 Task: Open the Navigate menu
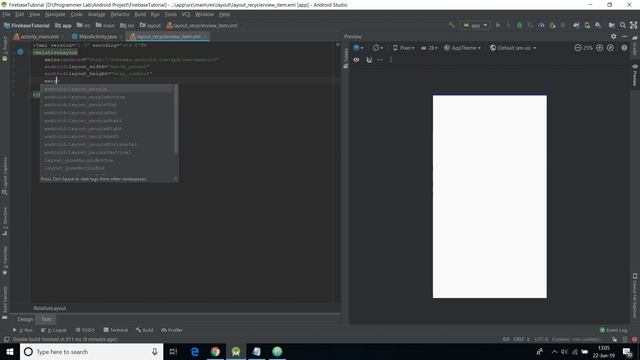[55, 14]
